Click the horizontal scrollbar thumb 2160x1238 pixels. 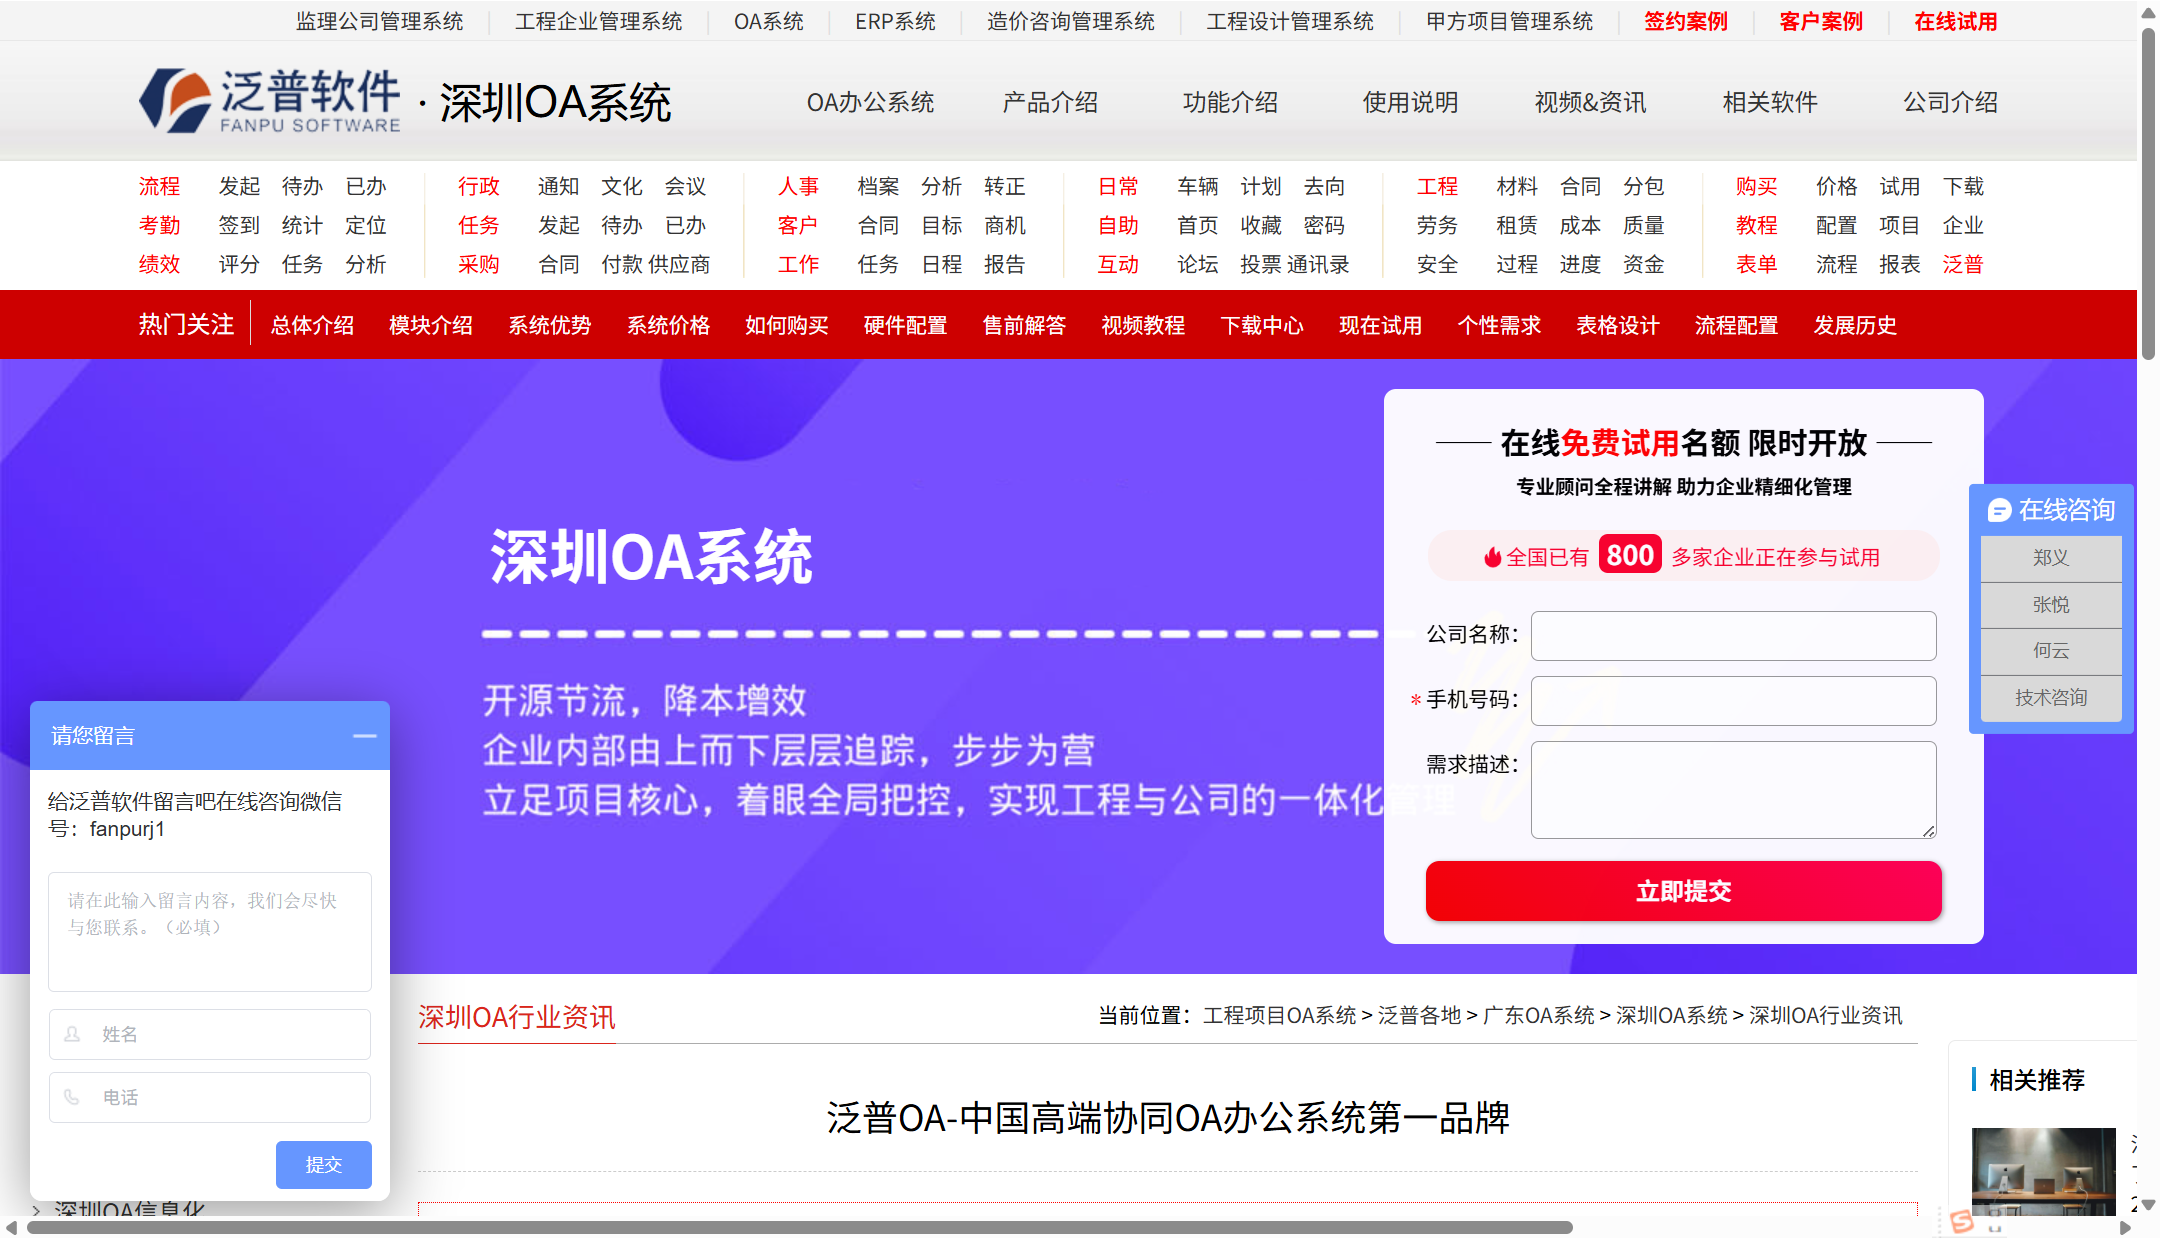pyautogui.click(x=800, y=1228)
